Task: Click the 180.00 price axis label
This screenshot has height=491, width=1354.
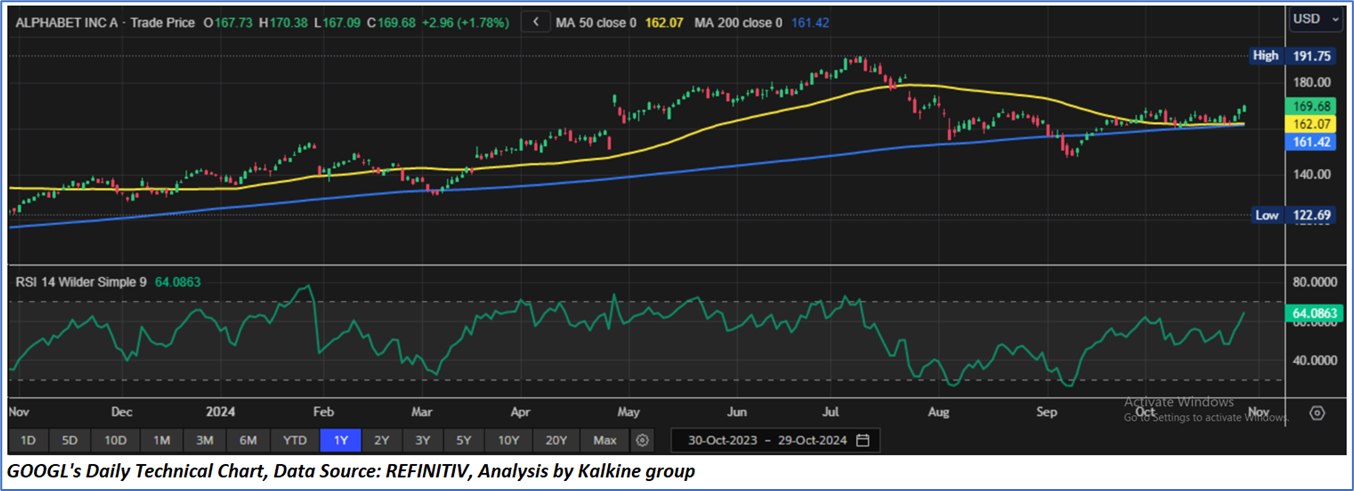Action: pyautogui.click(x=1313, y=82)
